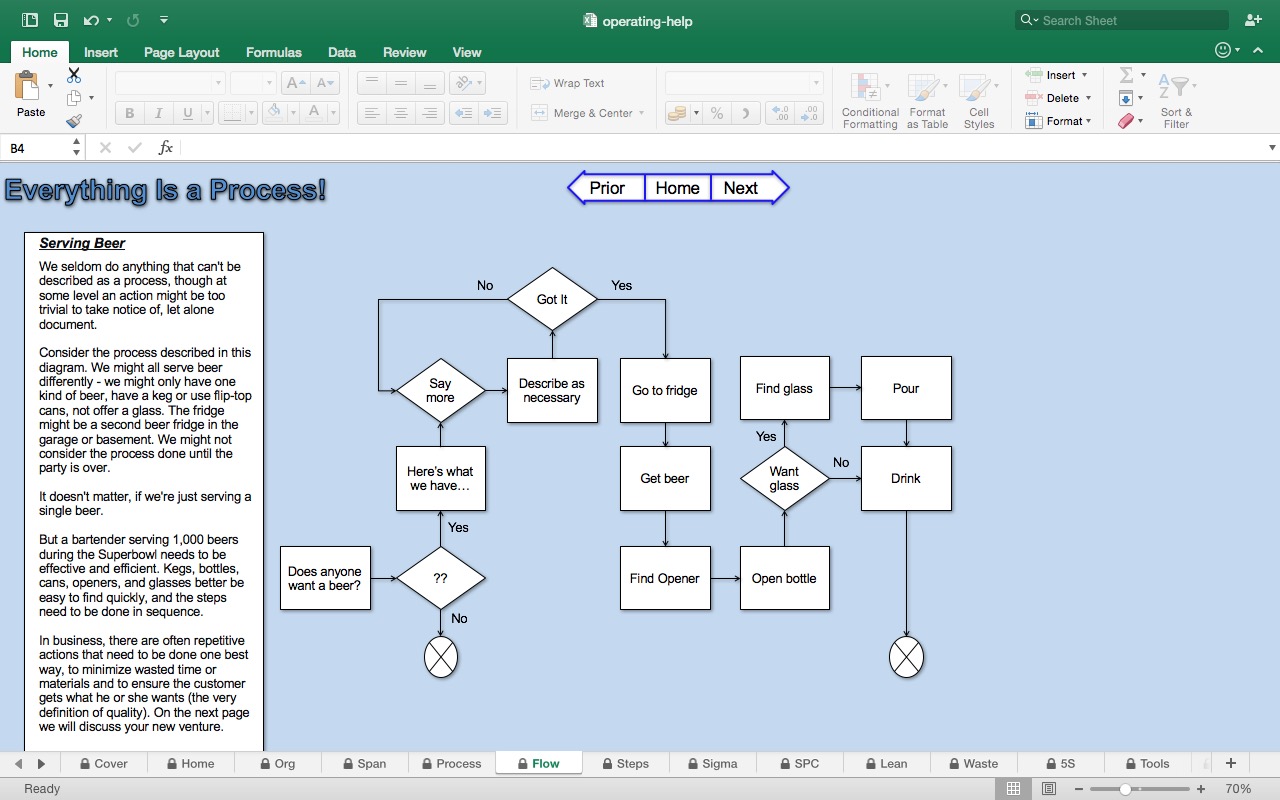
Task: Insert function with the fx icon
Action: 166,147
